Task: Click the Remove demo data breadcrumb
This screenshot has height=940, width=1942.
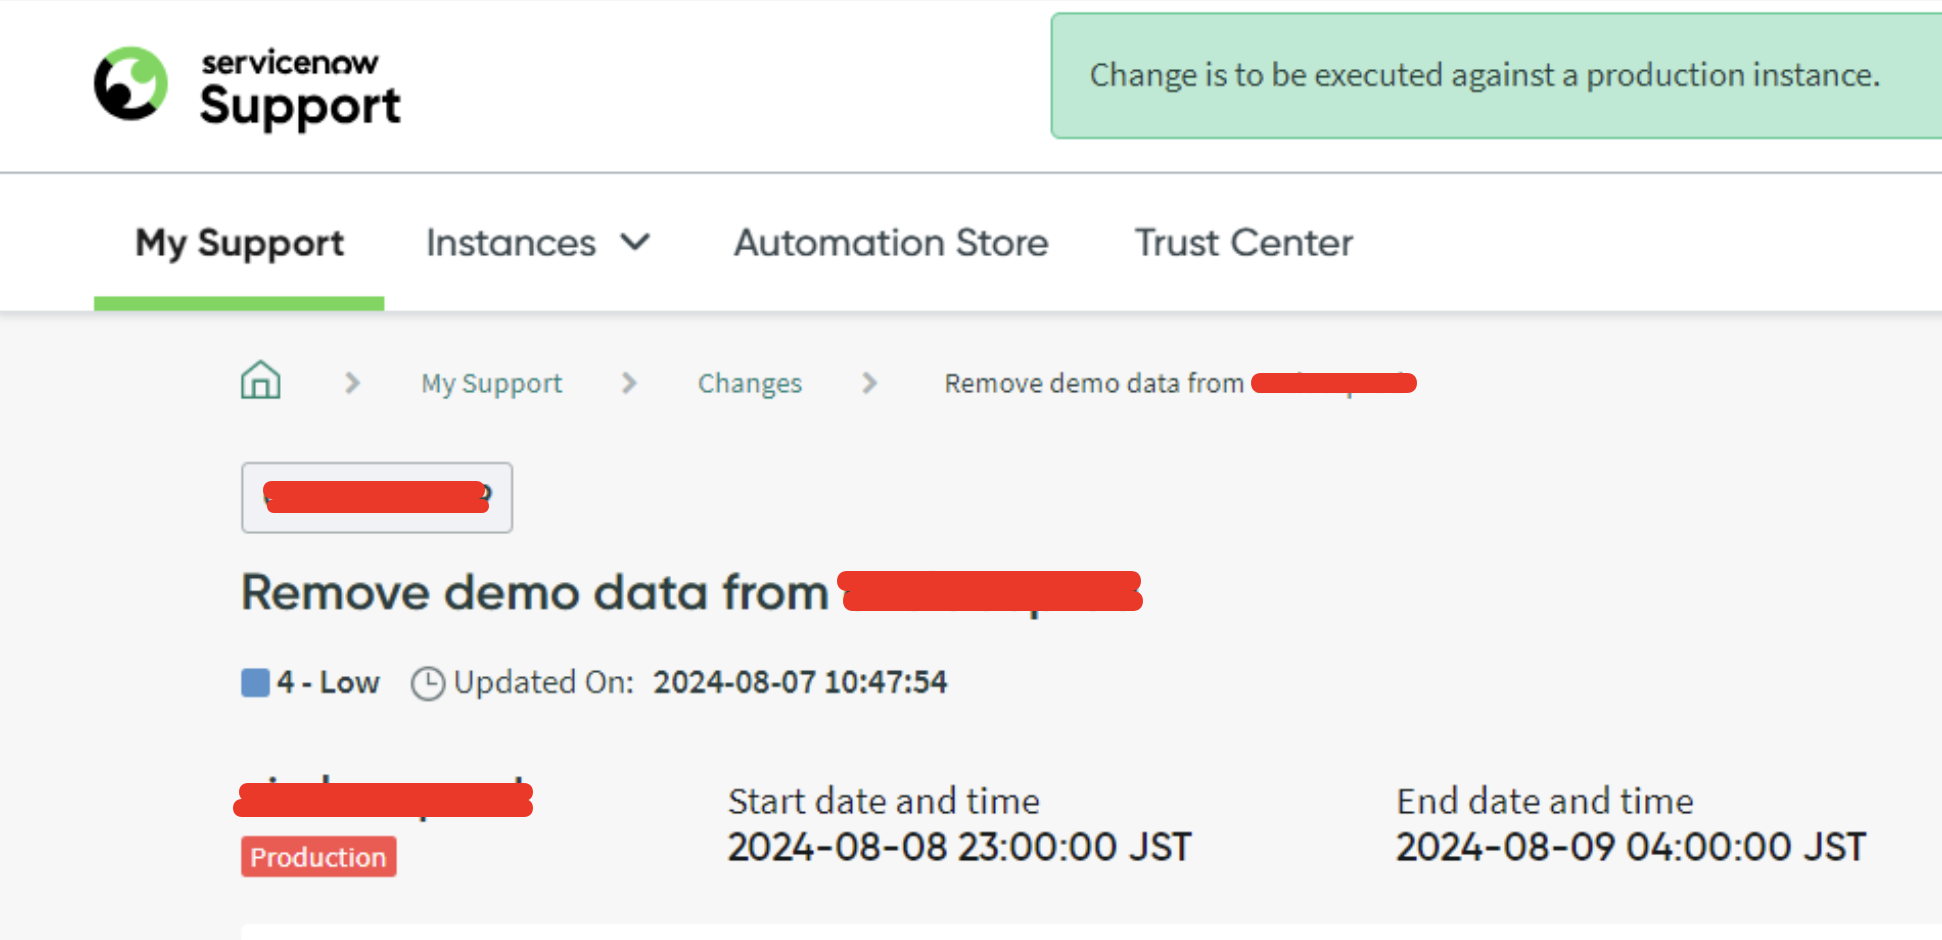Action: [x=1093, y=383]
